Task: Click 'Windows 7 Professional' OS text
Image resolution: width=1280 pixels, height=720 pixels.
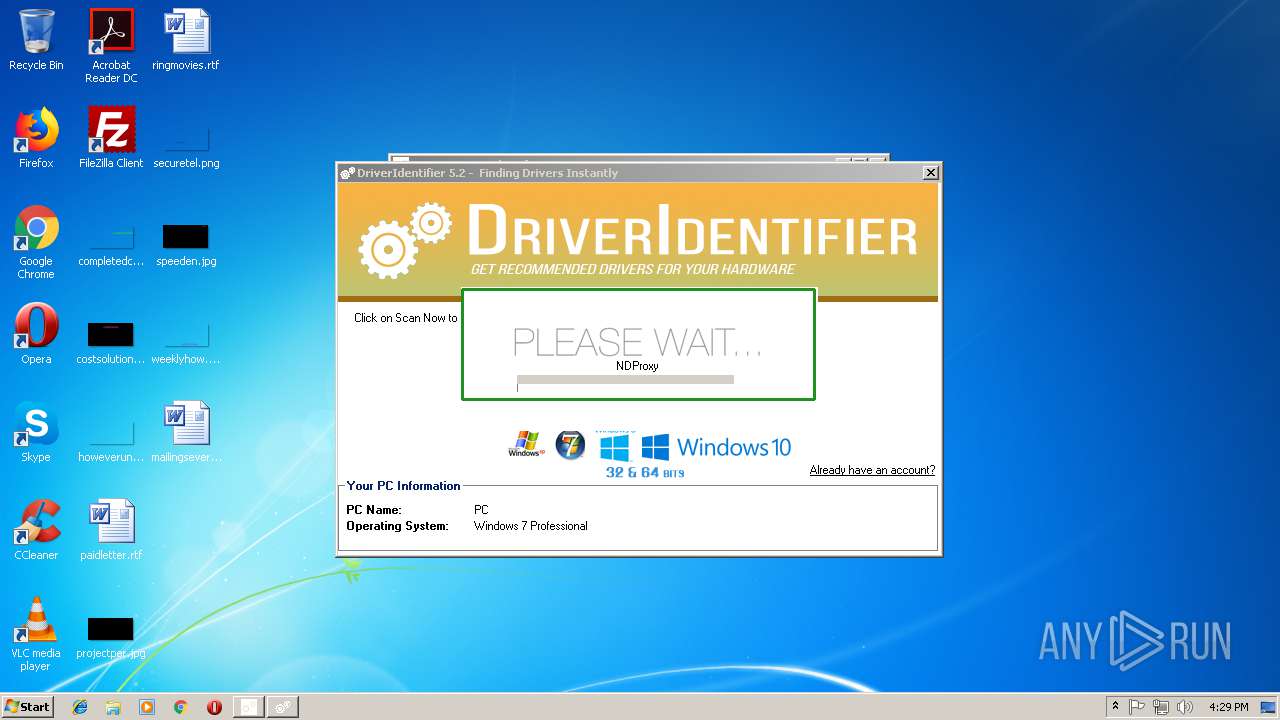Action: (530, 526)
